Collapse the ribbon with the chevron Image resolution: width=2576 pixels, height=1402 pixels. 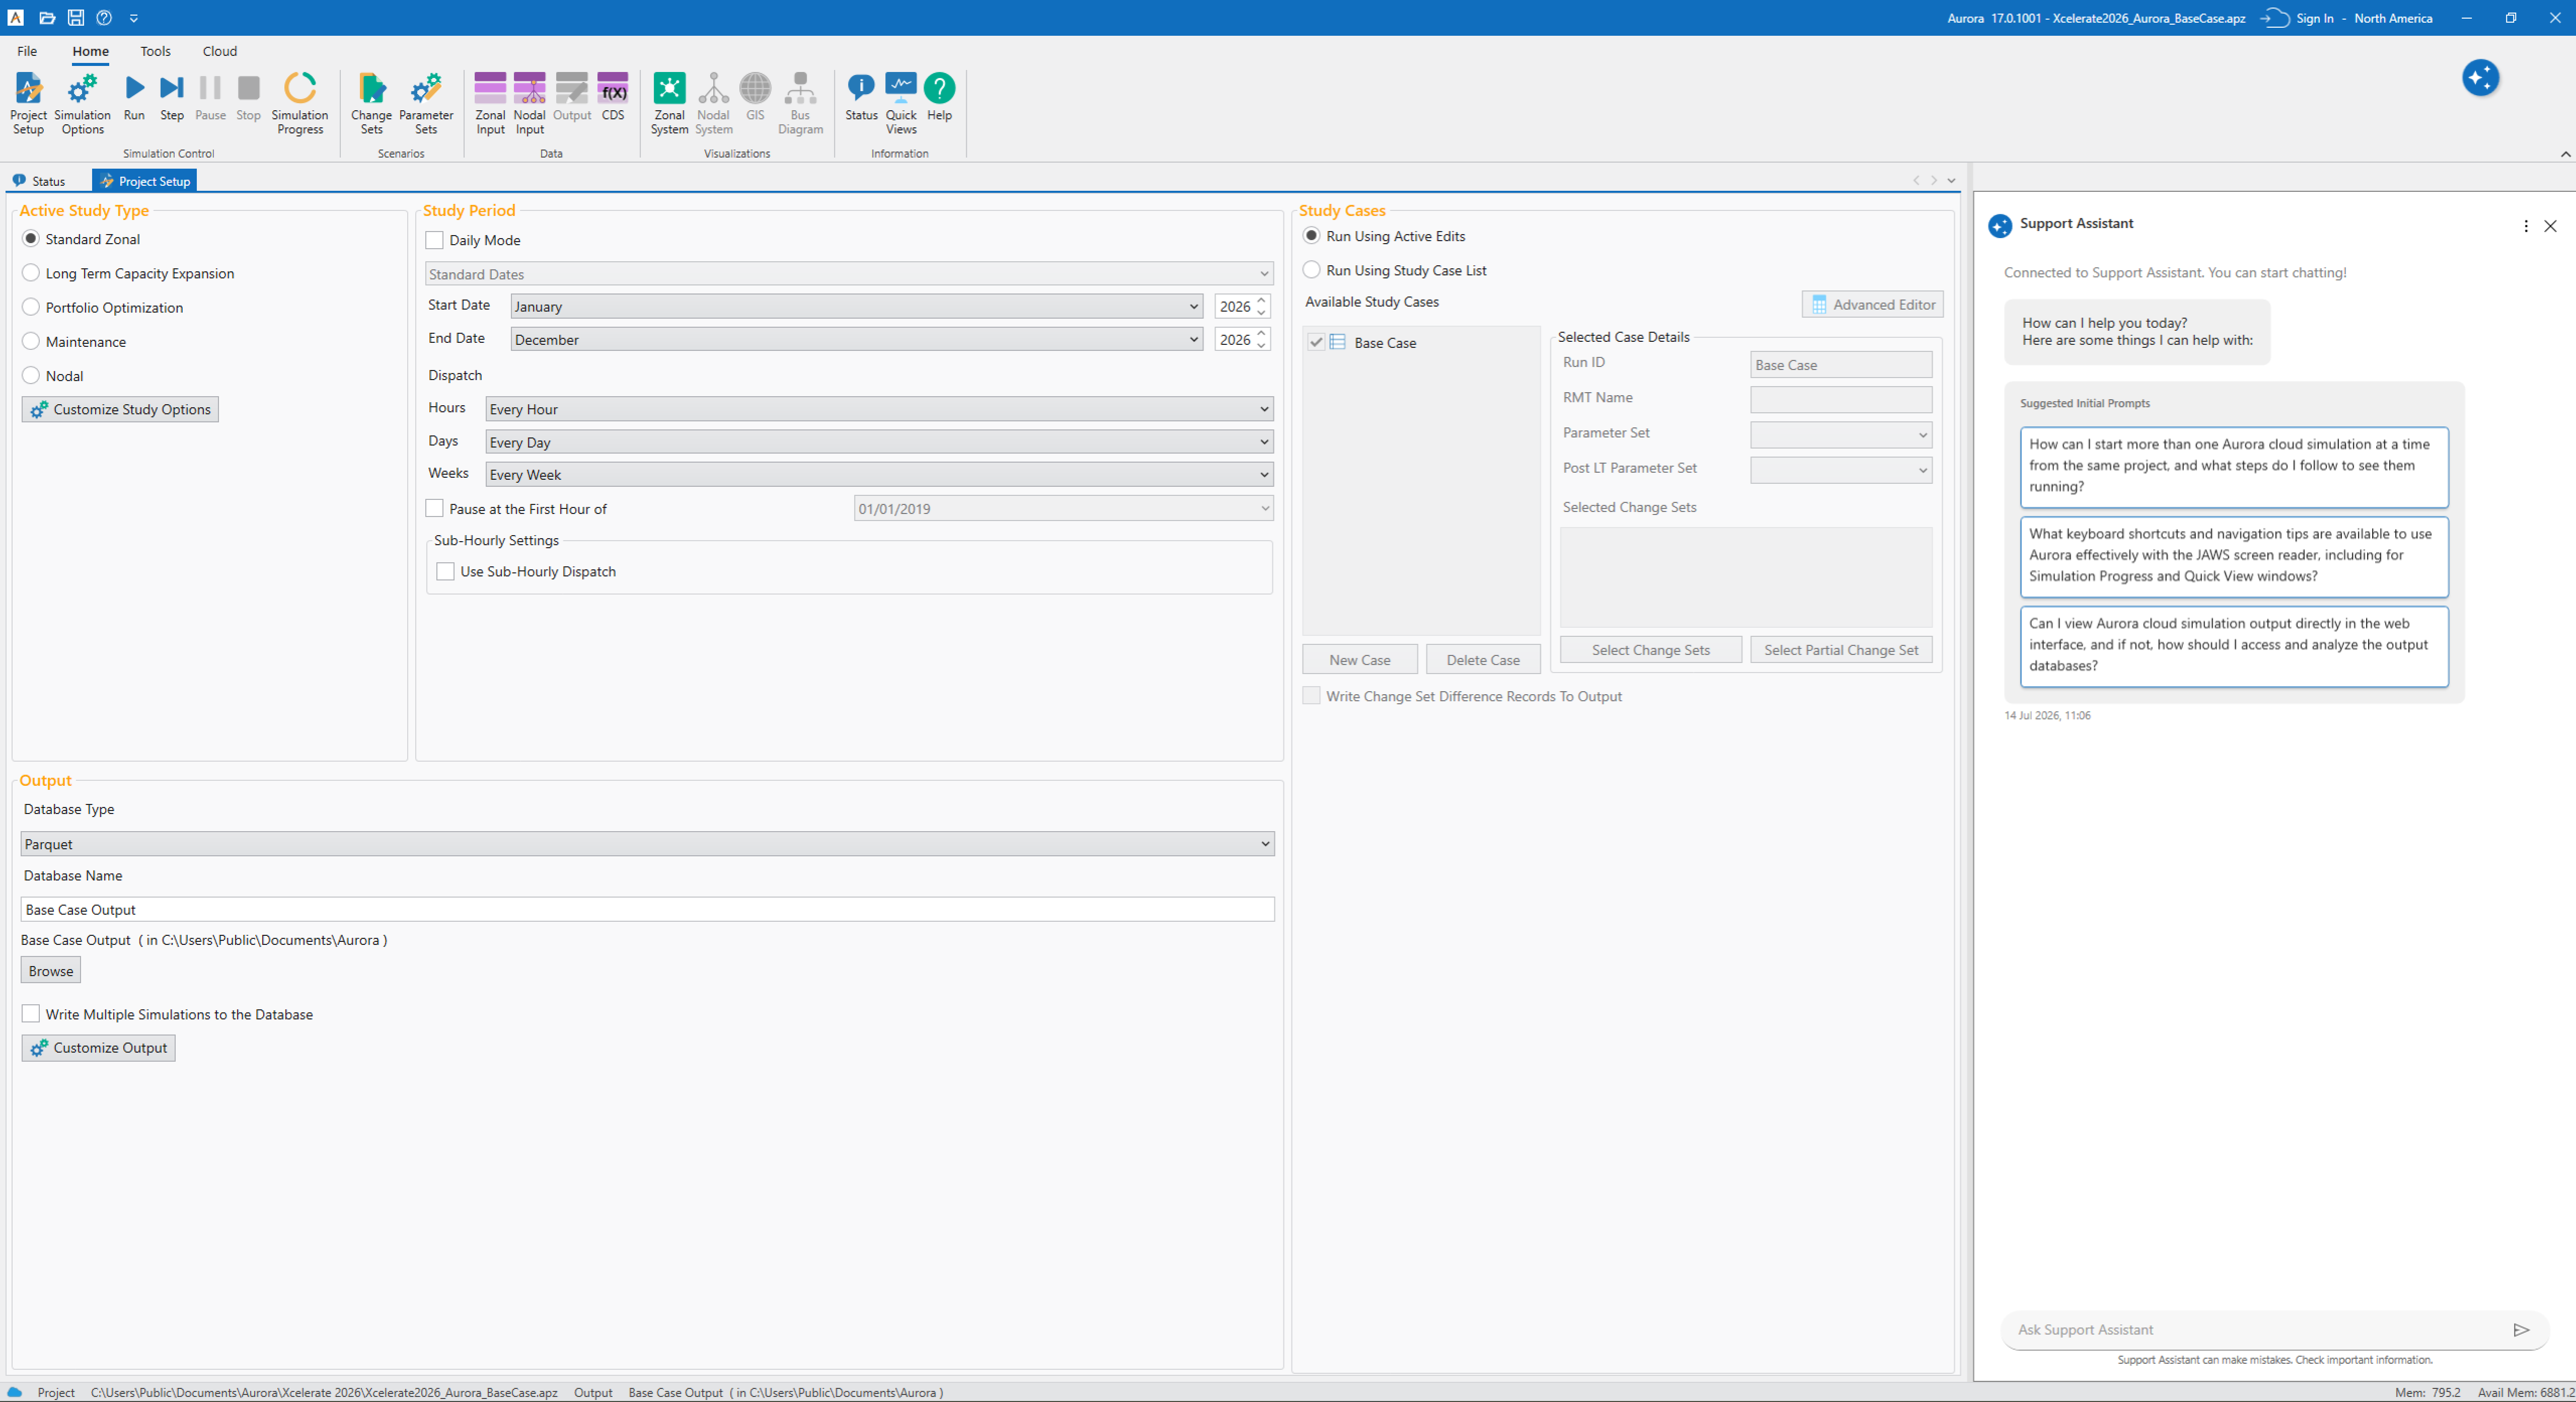coord(2565,154)
